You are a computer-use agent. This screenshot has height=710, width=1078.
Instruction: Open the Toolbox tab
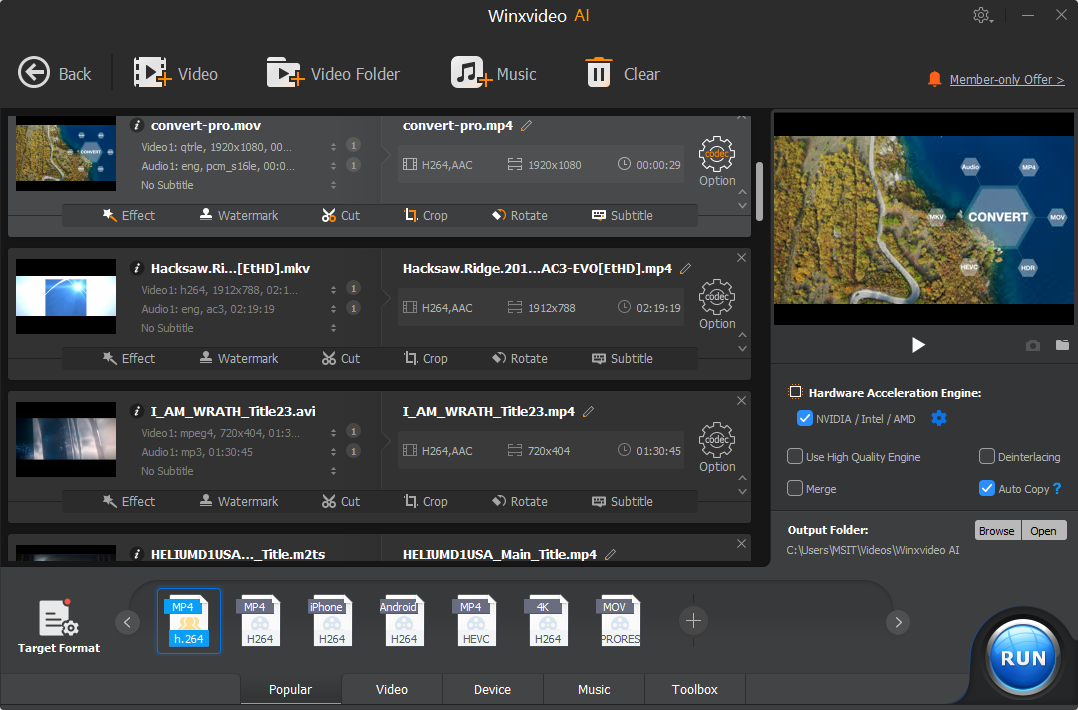(x=694, y=689)
